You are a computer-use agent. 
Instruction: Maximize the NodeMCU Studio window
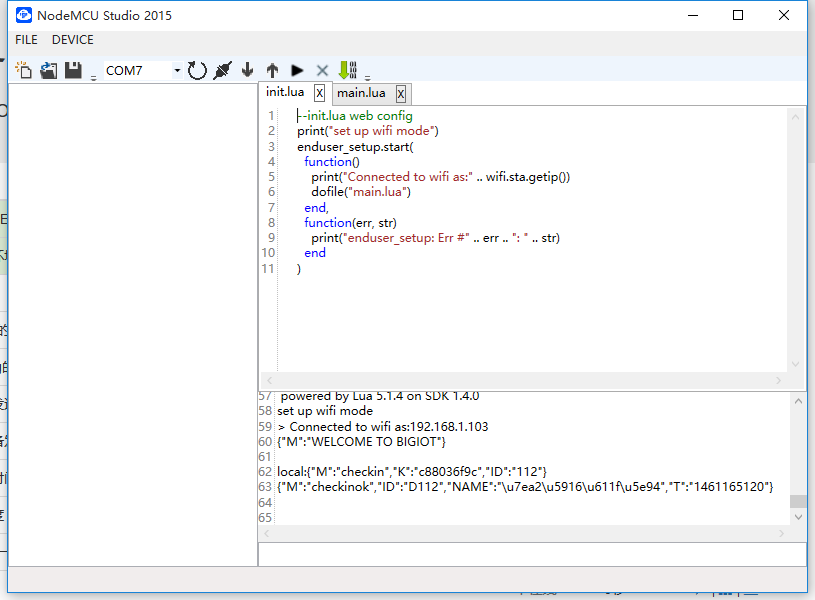[x=738, y=15]
